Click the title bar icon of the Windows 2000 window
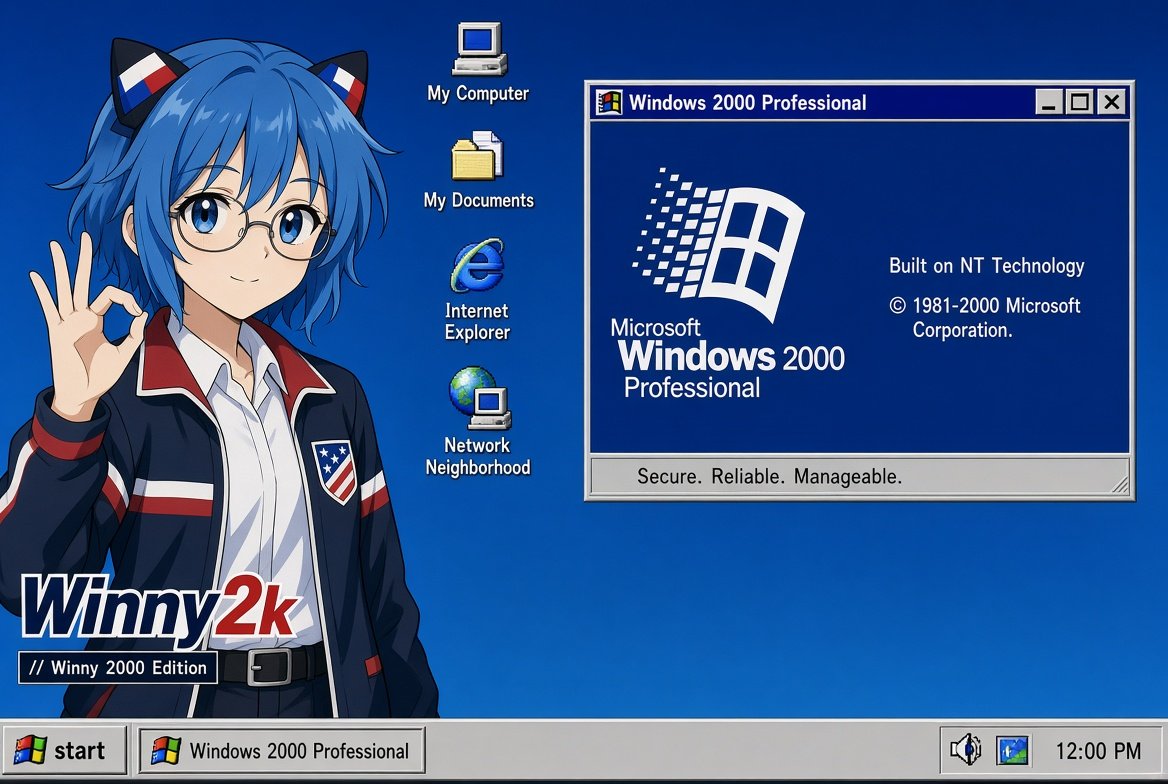Screen dimensions: 1168x784 click(609, 102)
